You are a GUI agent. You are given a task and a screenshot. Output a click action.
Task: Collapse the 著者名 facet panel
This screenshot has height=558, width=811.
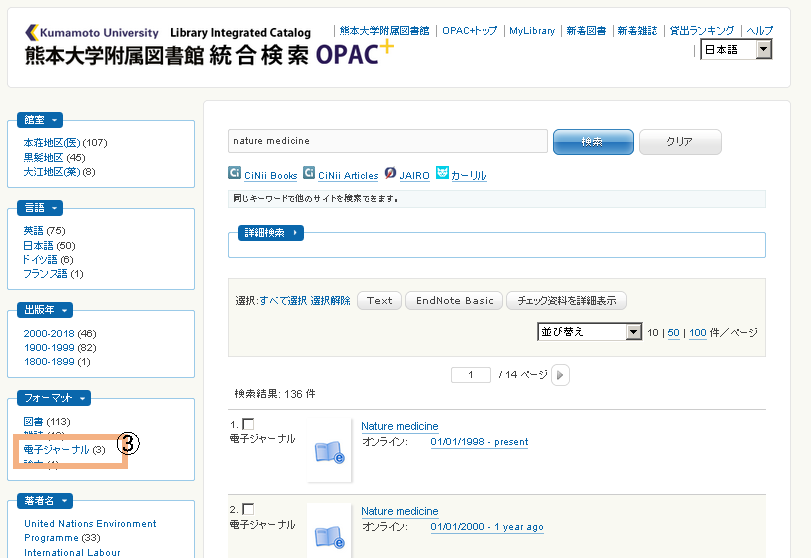pyautogui.click(x=45, y=501)
